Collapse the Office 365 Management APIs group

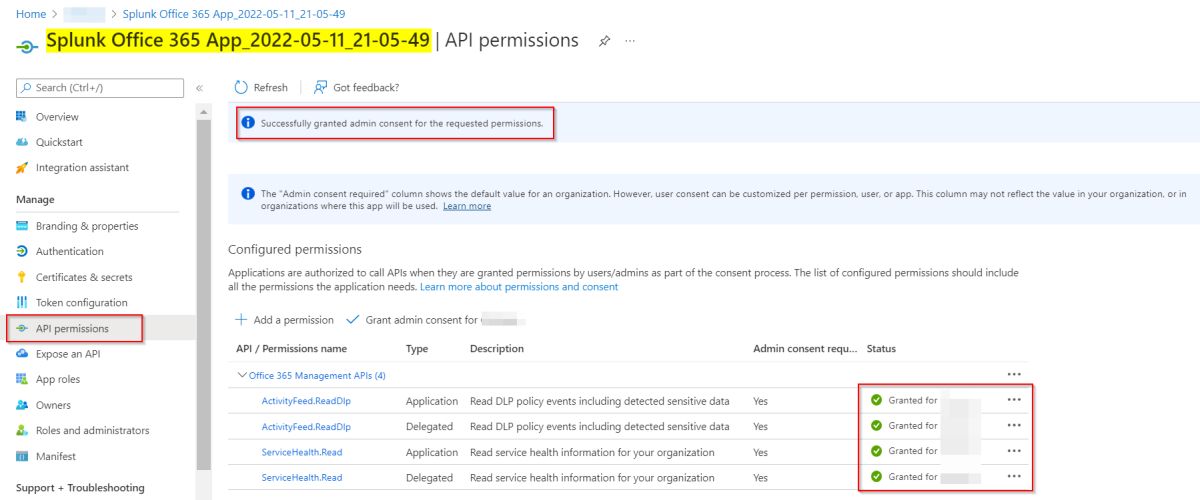point(241,375)
